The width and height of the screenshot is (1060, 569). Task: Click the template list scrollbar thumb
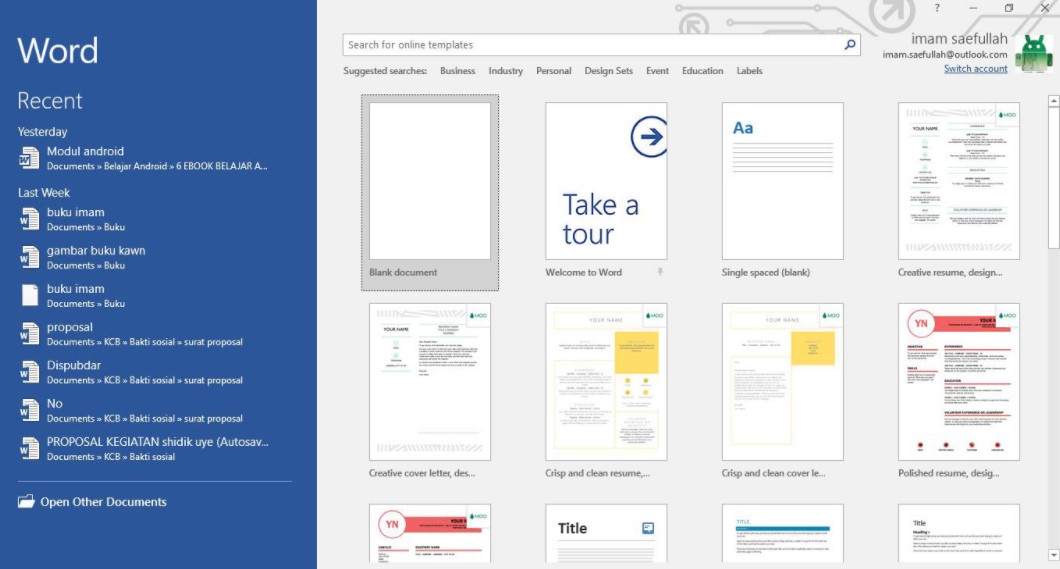click(1053, 177)
